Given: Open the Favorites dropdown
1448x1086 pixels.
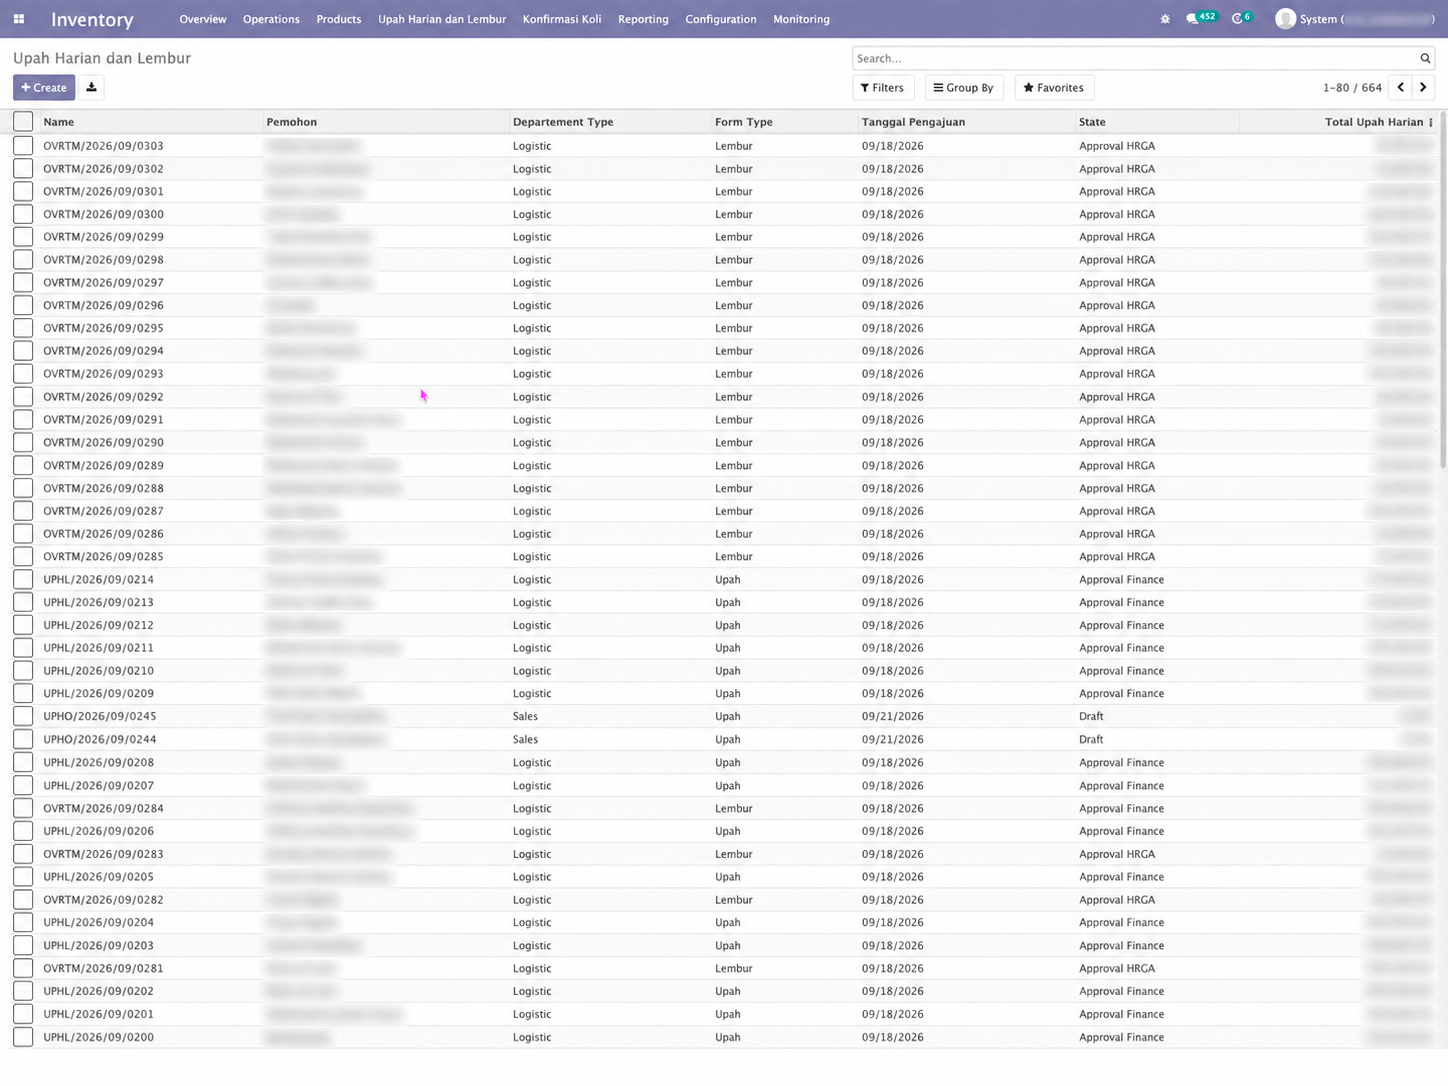Looking at the screenshot, I should [x=1054, y=88].
